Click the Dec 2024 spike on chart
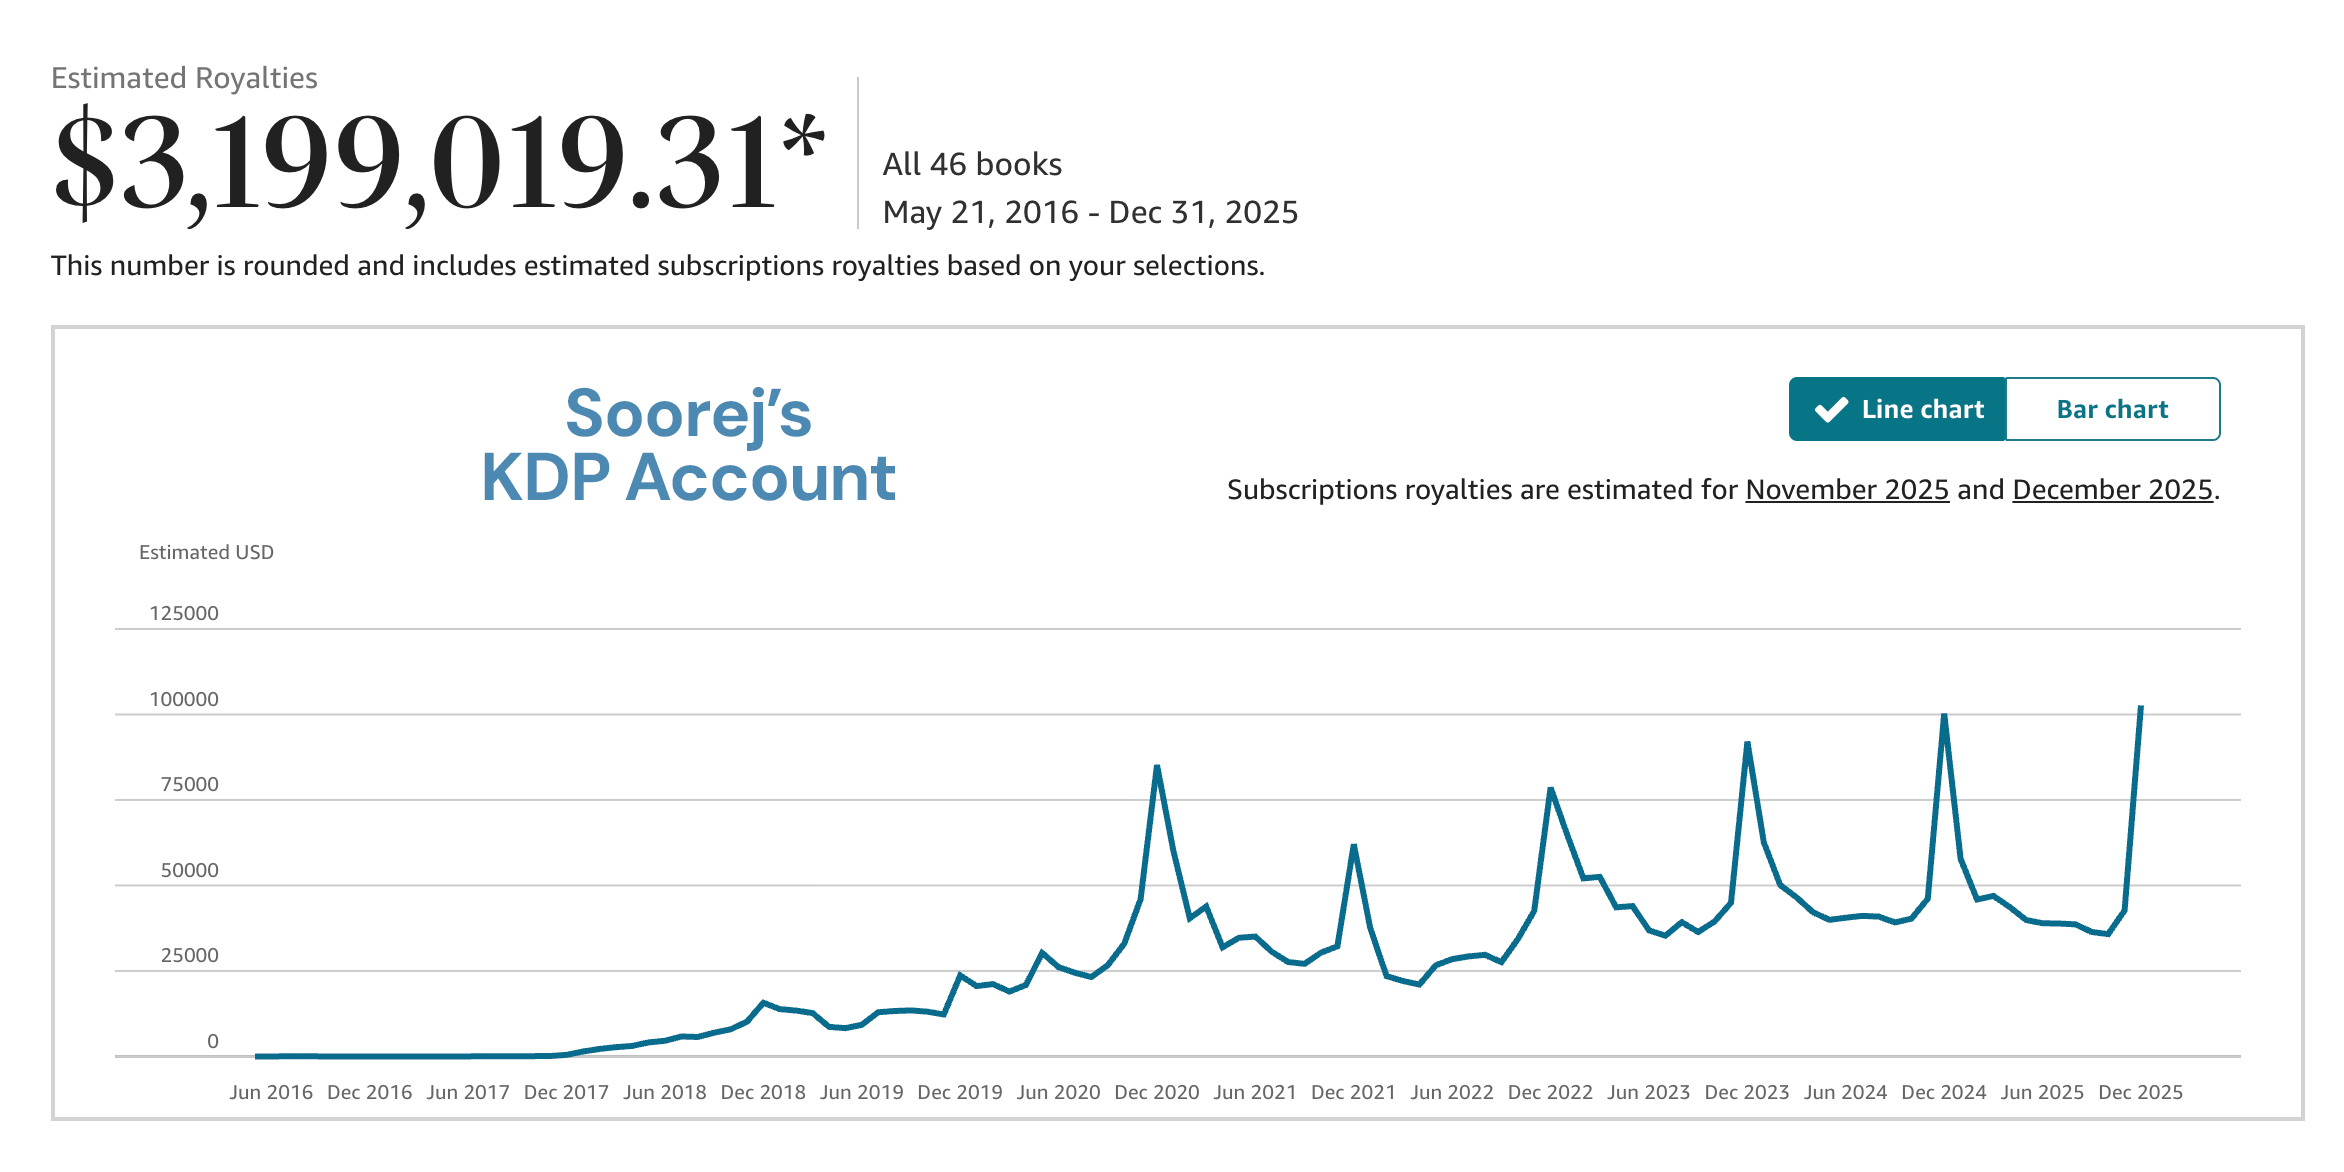This screenshot has width=2344, height=1172. click(x=1944, y=716)
